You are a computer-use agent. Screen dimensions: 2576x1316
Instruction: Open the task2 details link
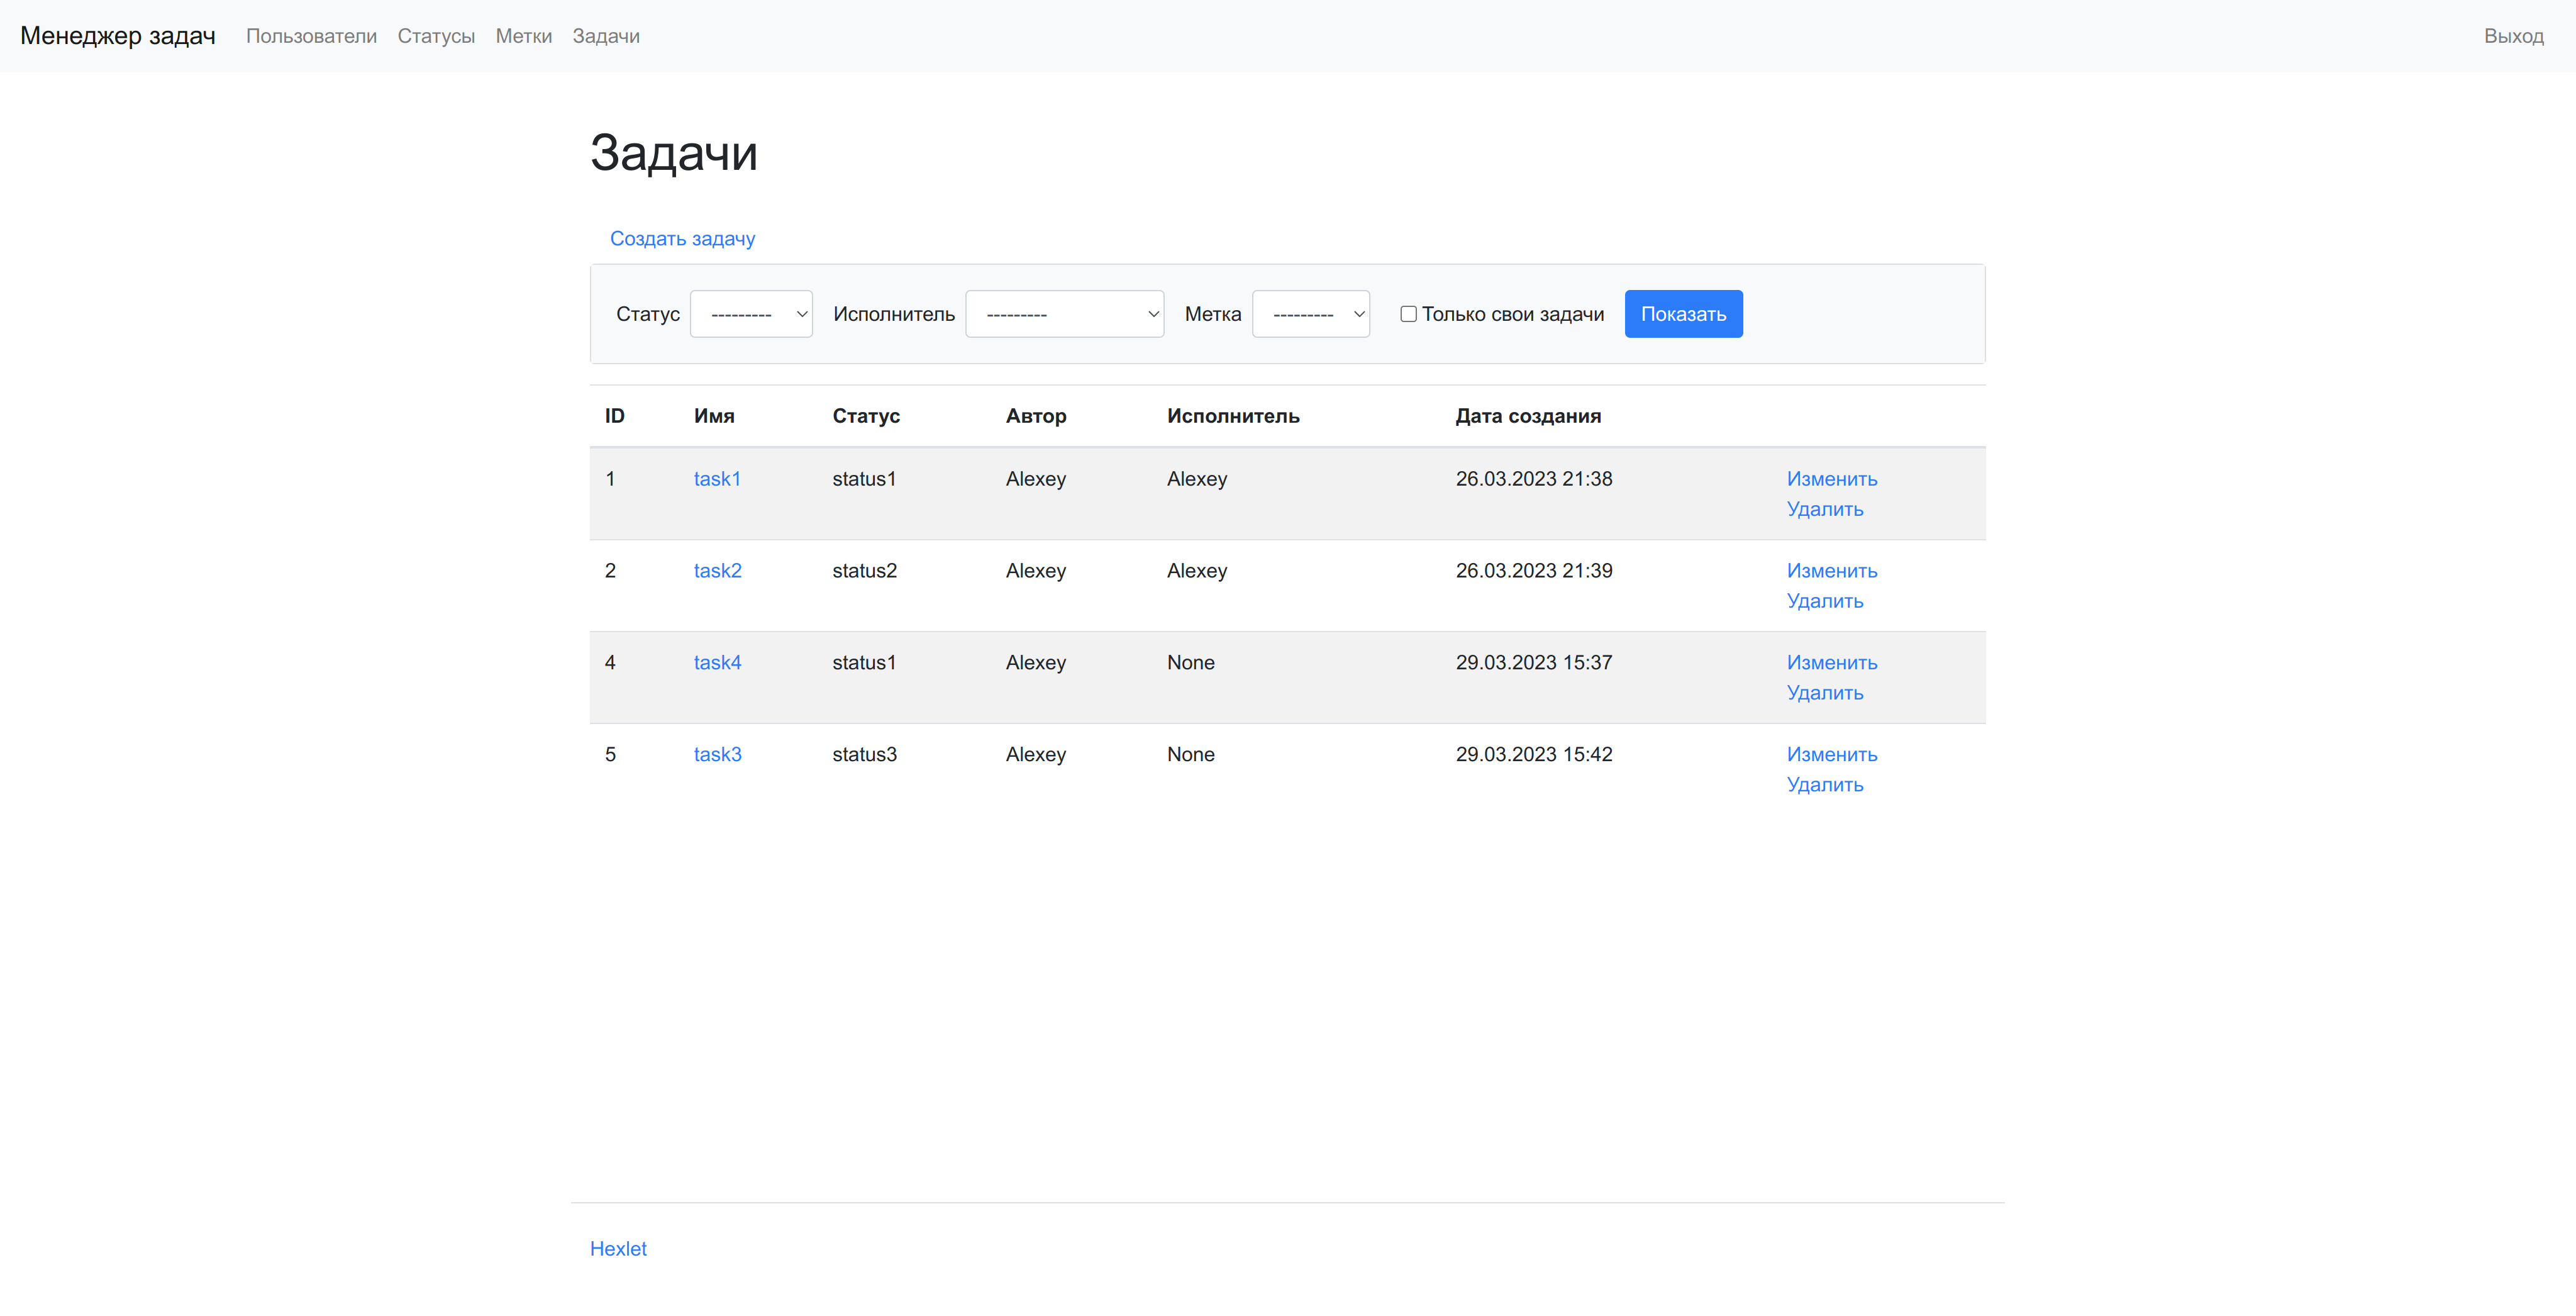717,571
